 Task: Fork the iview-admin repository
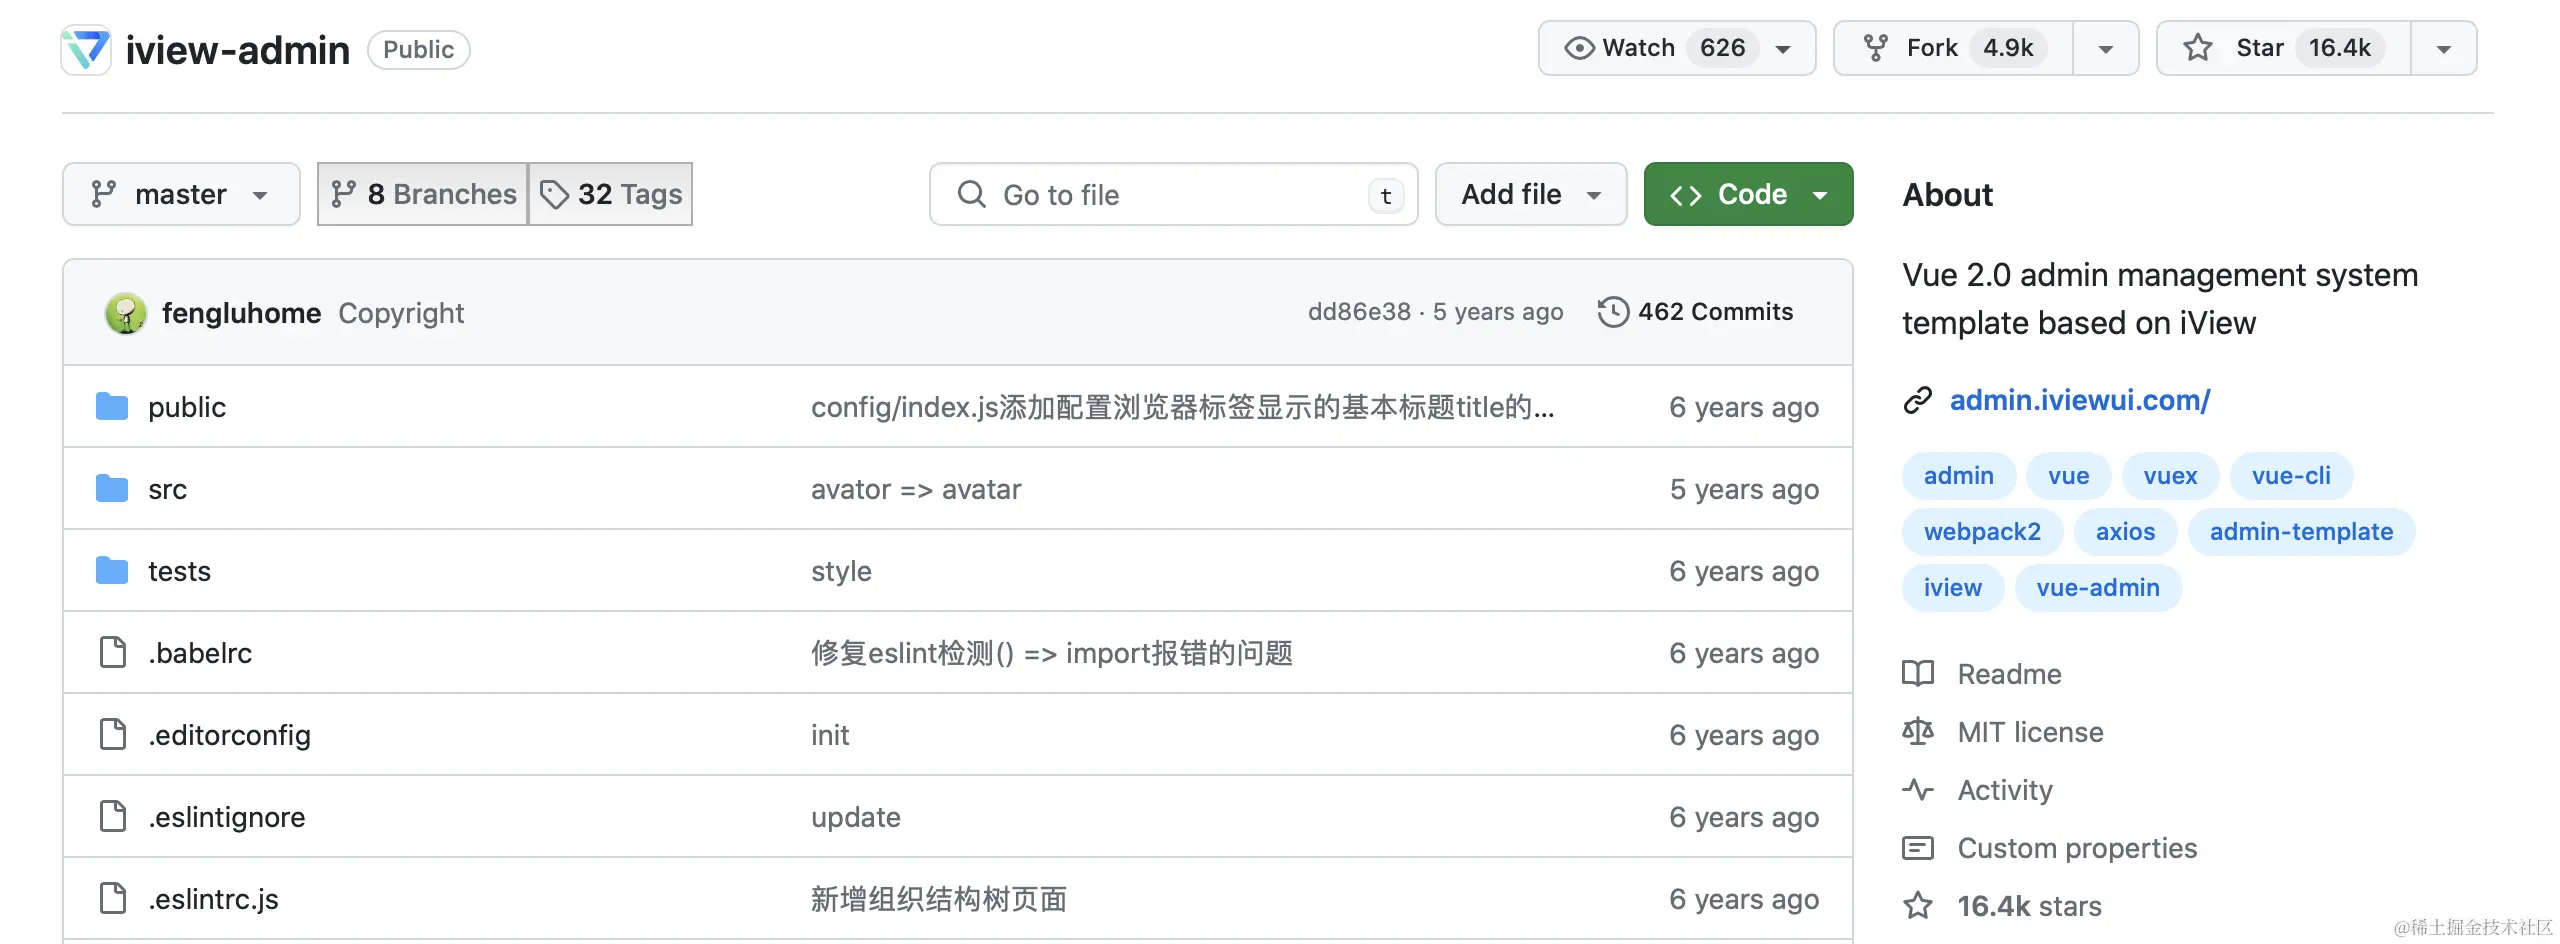[1953, 48]
